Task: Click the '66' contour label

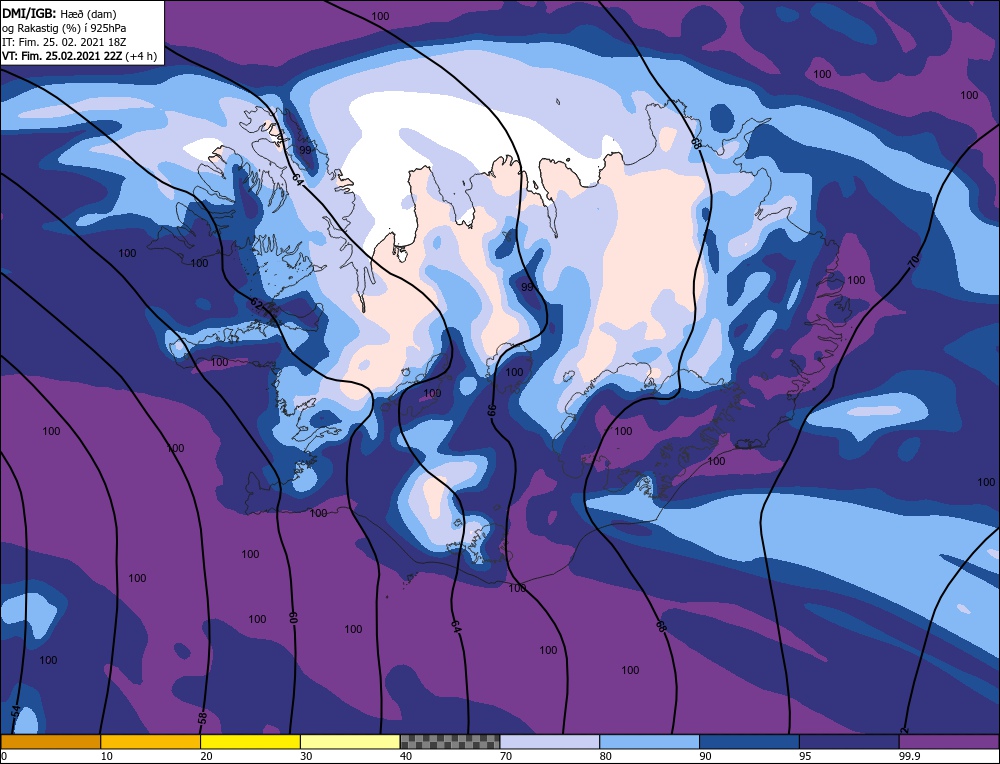Action: [492, 410]
